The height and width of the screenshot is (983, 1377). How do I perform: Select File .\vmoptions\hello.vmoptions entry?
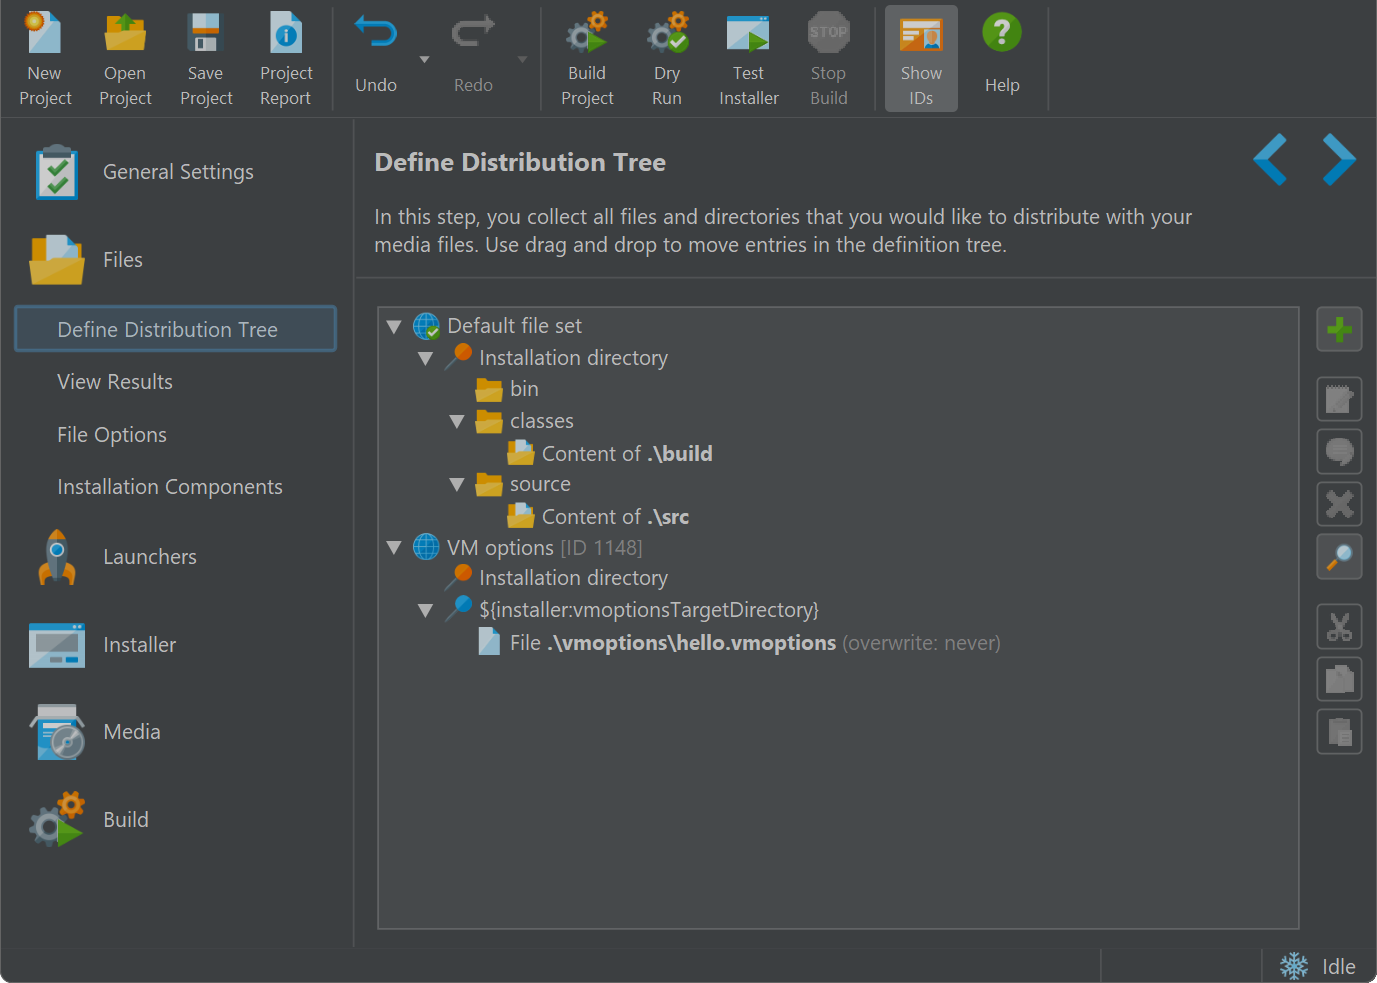click(x=739, y=642)
